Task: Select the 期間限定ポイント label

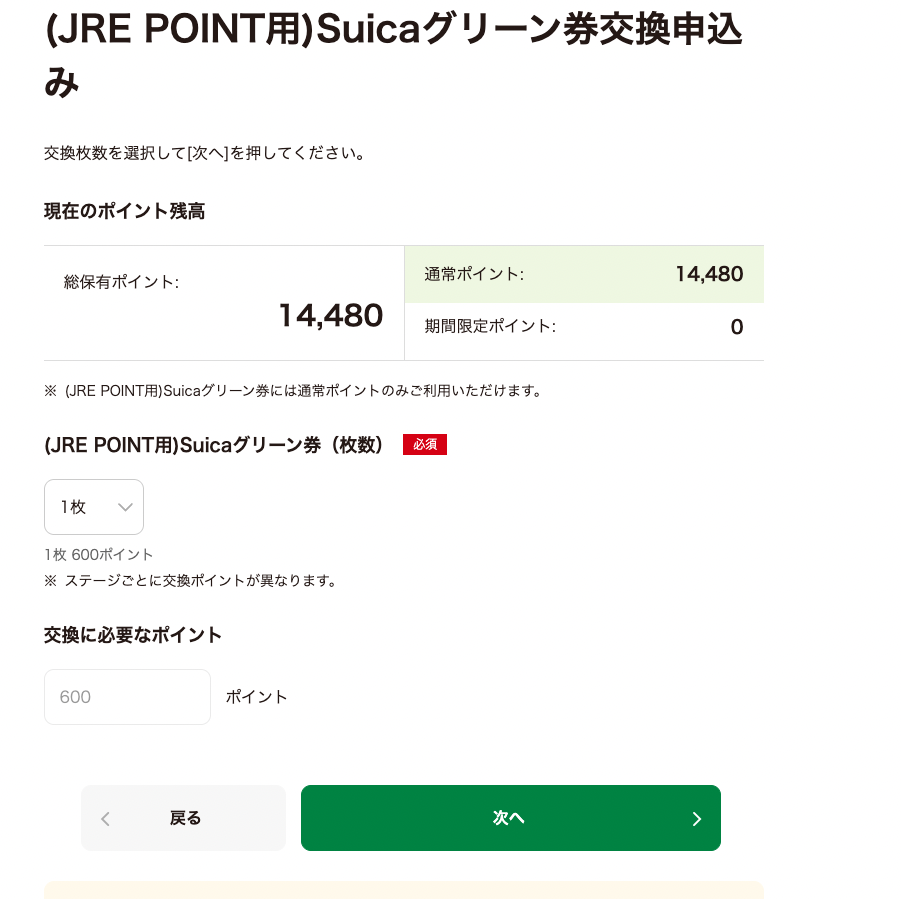Action: (x=490, y=326)
